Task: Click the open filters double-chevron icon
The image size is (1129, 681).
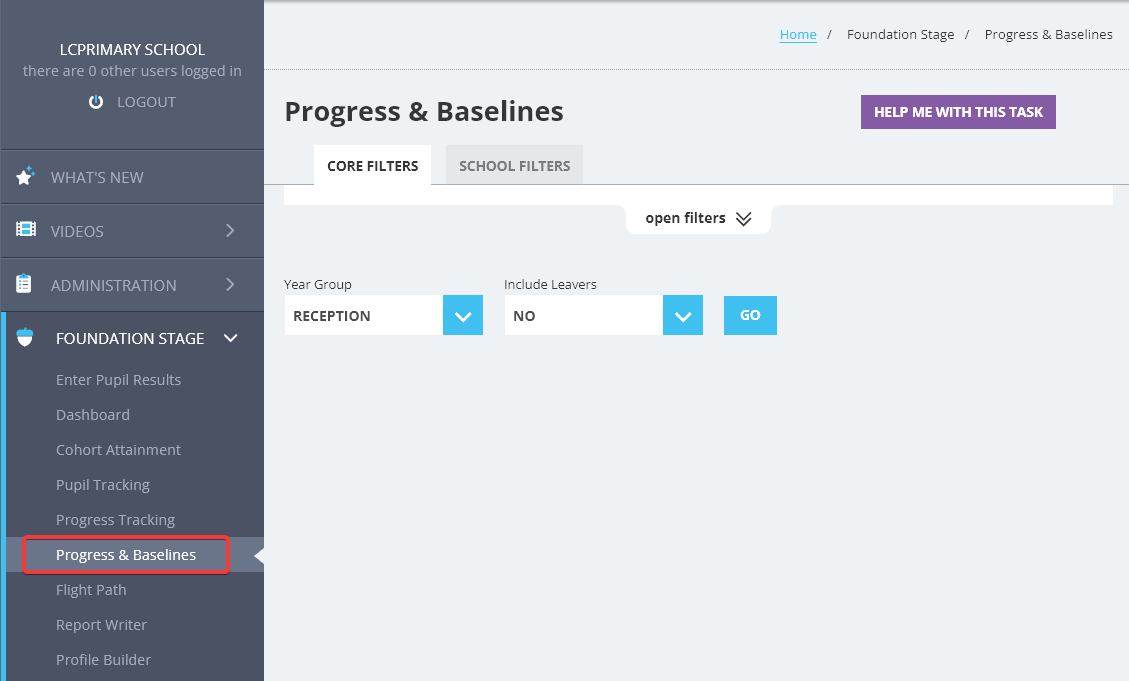Action: pyautogui.click(x=744, y=219)
